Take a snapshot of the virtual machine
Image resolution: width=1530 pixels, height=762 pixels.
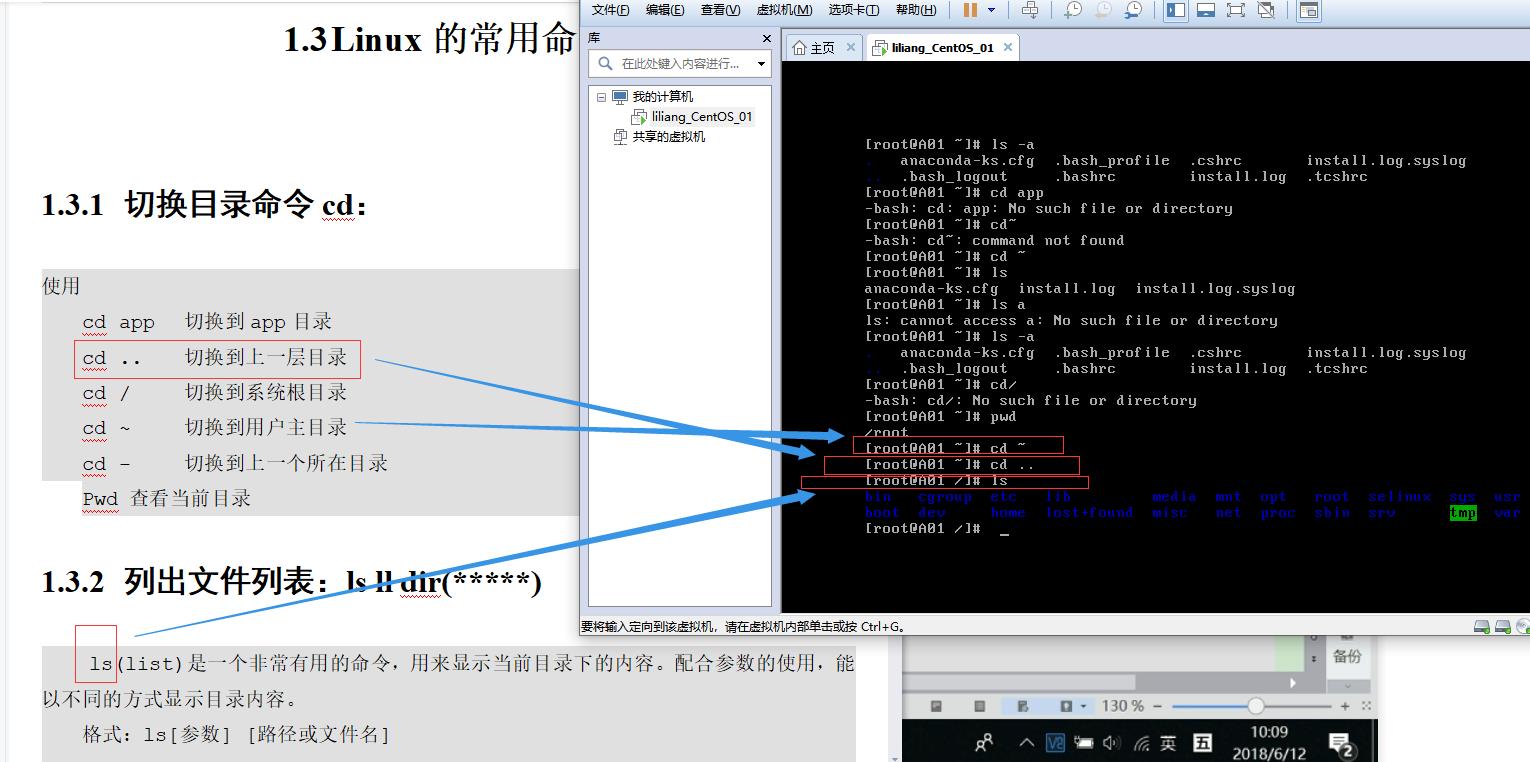click(x=1073, y=10)
